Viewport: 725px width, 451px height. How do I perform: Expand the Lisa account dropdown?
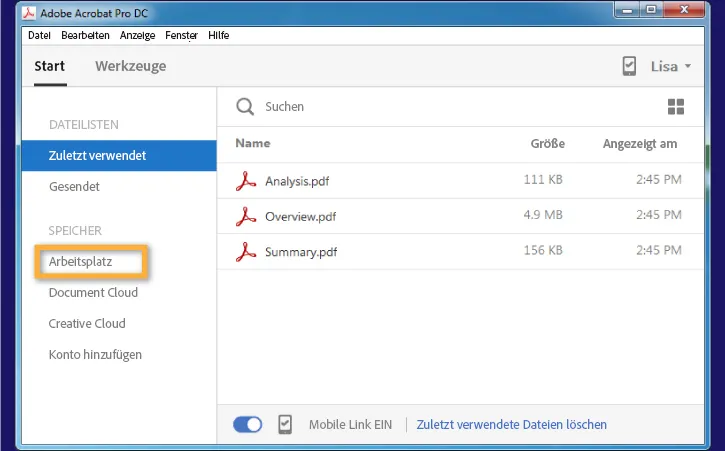pyautogui.click(x=670, y=67)
